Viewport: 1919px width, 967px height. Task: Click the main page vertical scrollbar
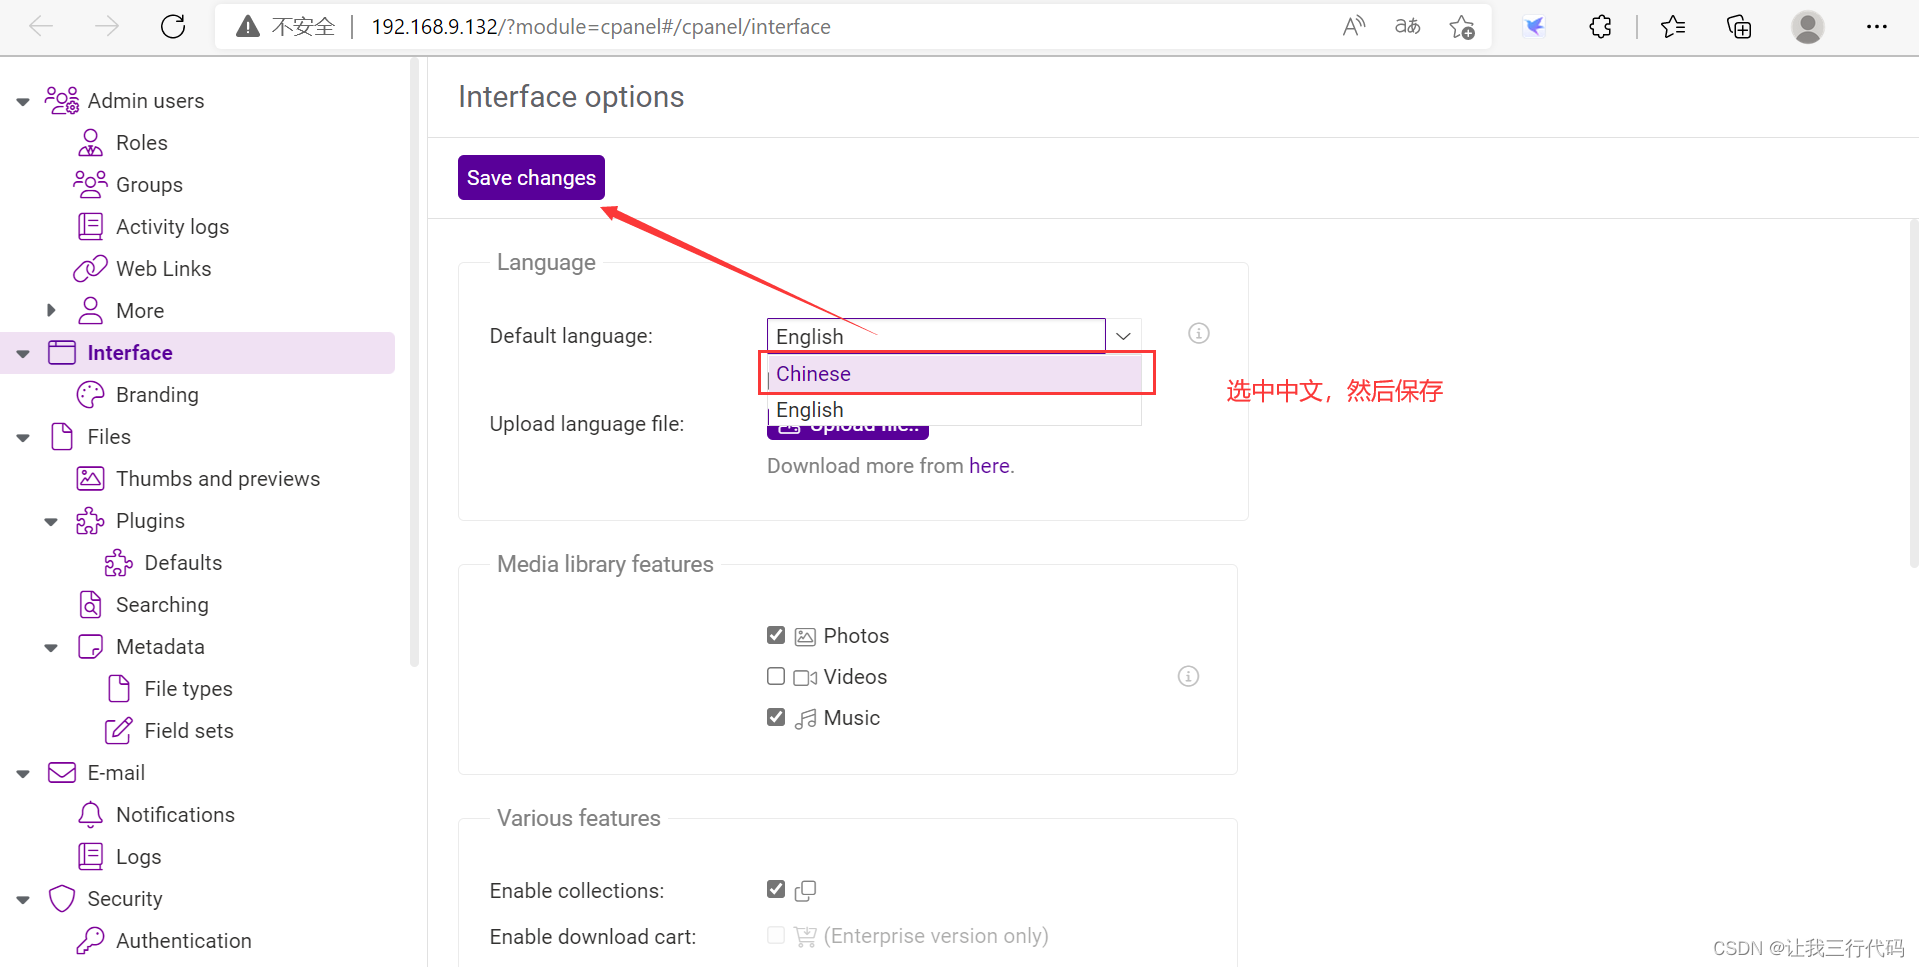(x=1913, y=393)
